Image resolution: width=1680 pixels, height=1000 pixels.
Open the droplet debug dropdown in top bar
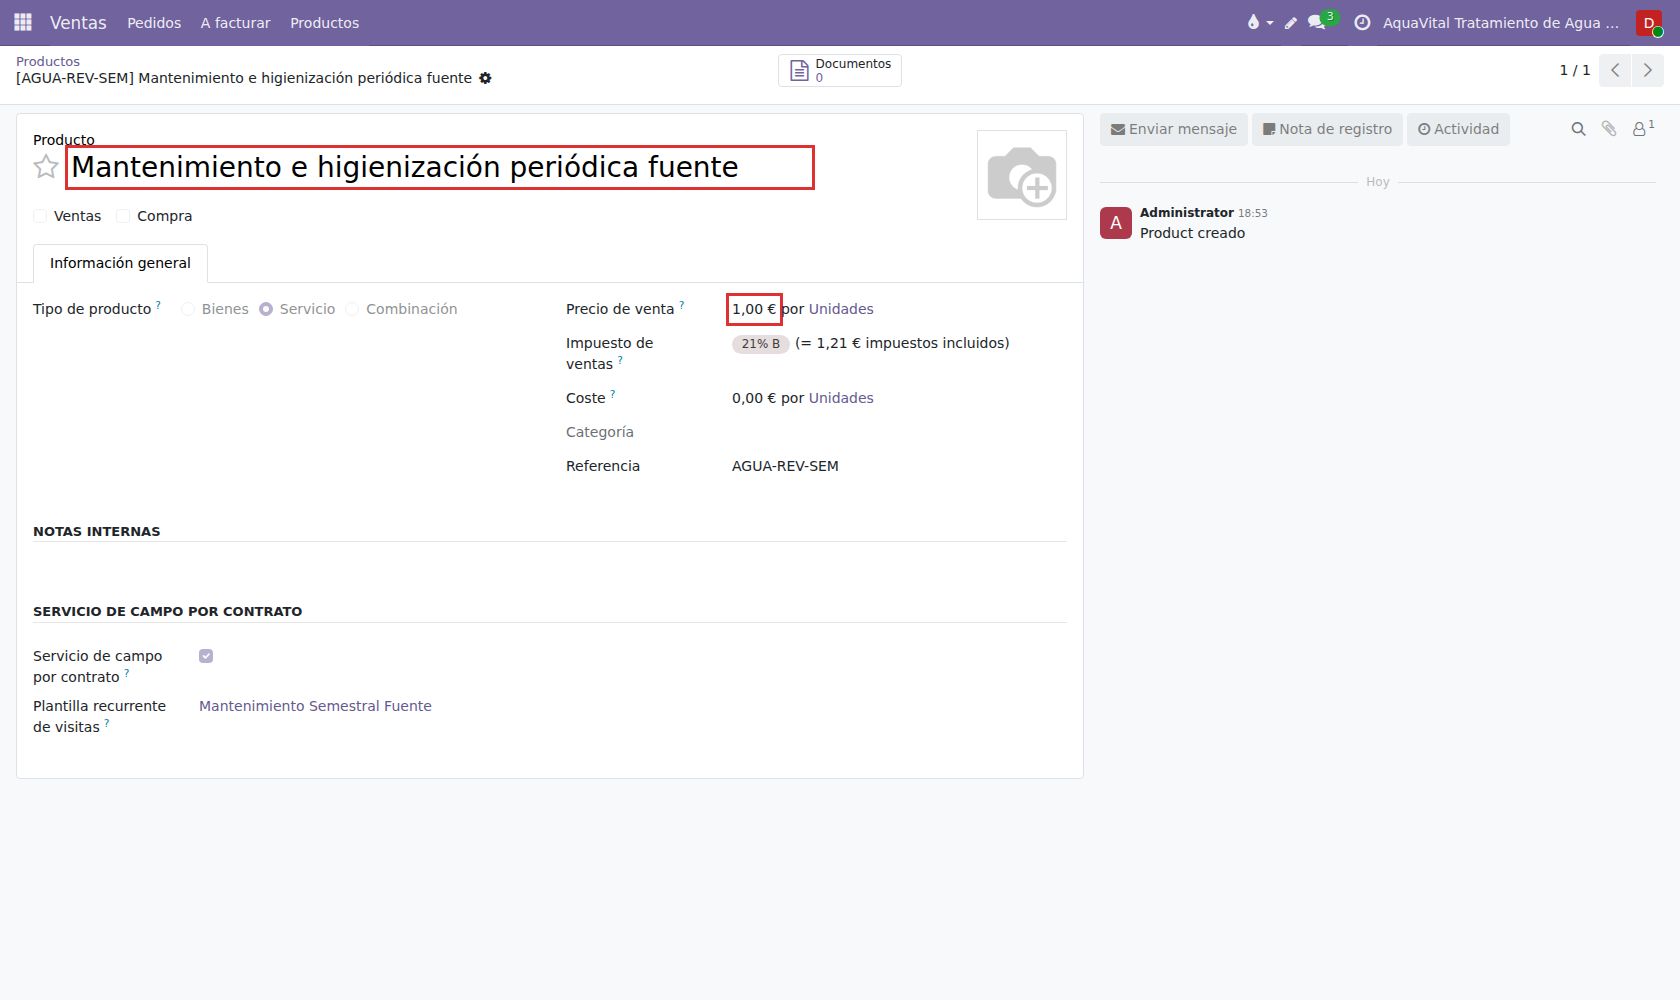click(1259, 23)
